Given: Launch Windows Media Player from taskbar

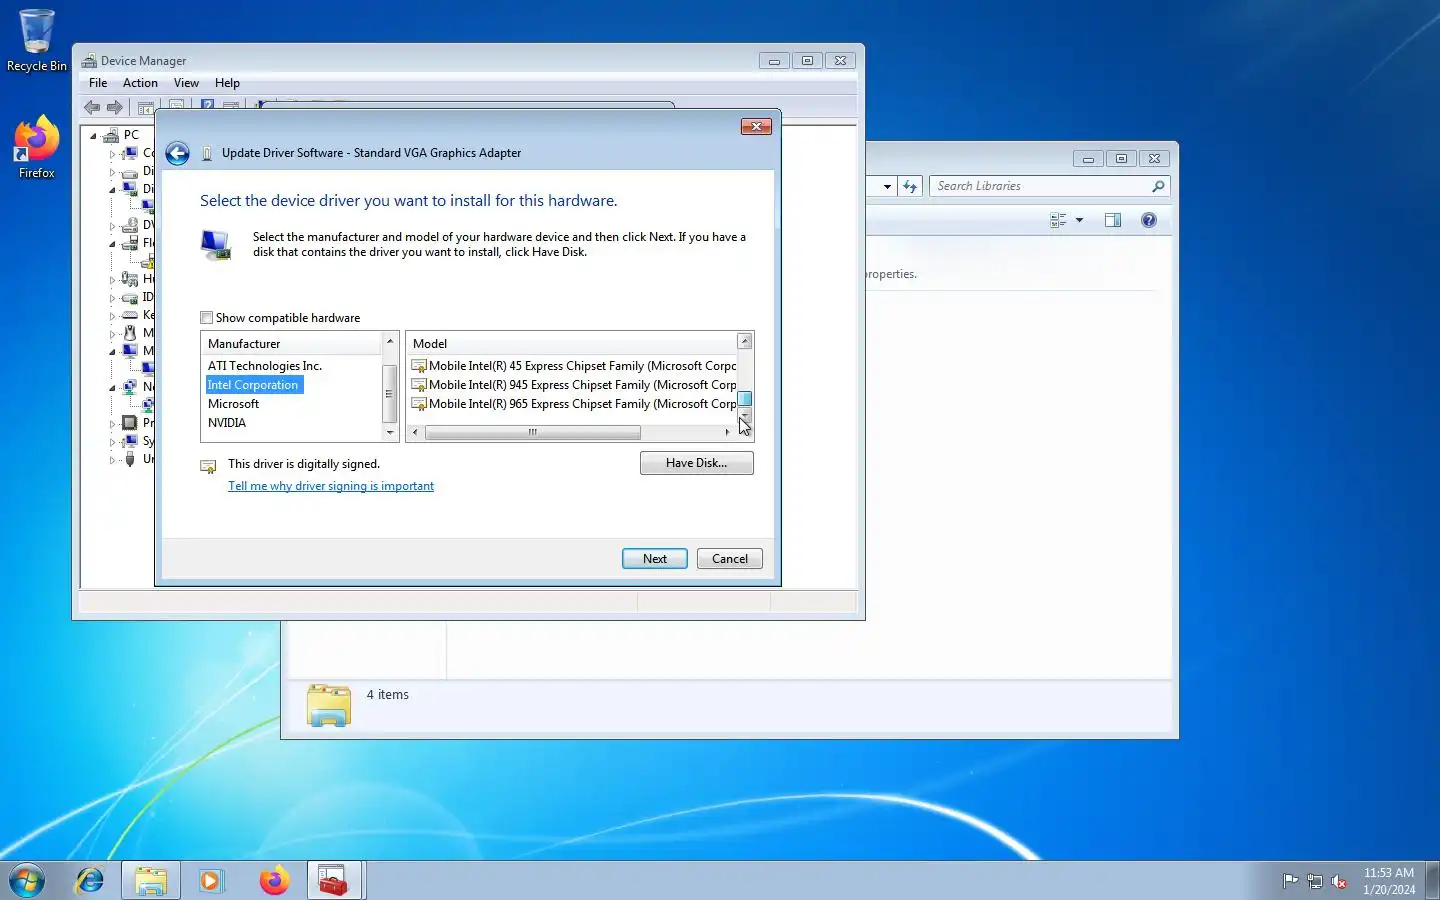Looking at the screenshot, I should pos(211,881).
